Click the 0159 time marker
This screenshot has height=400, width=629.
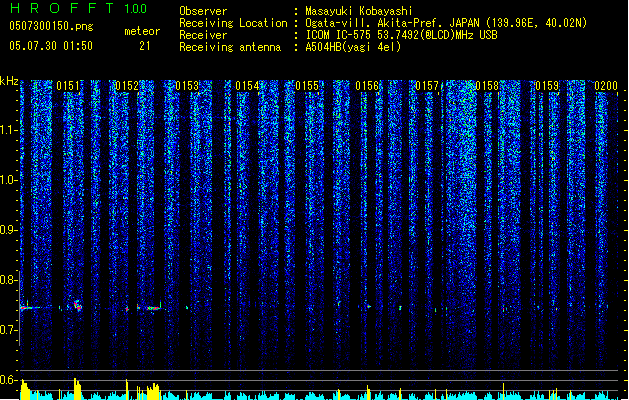547,86
